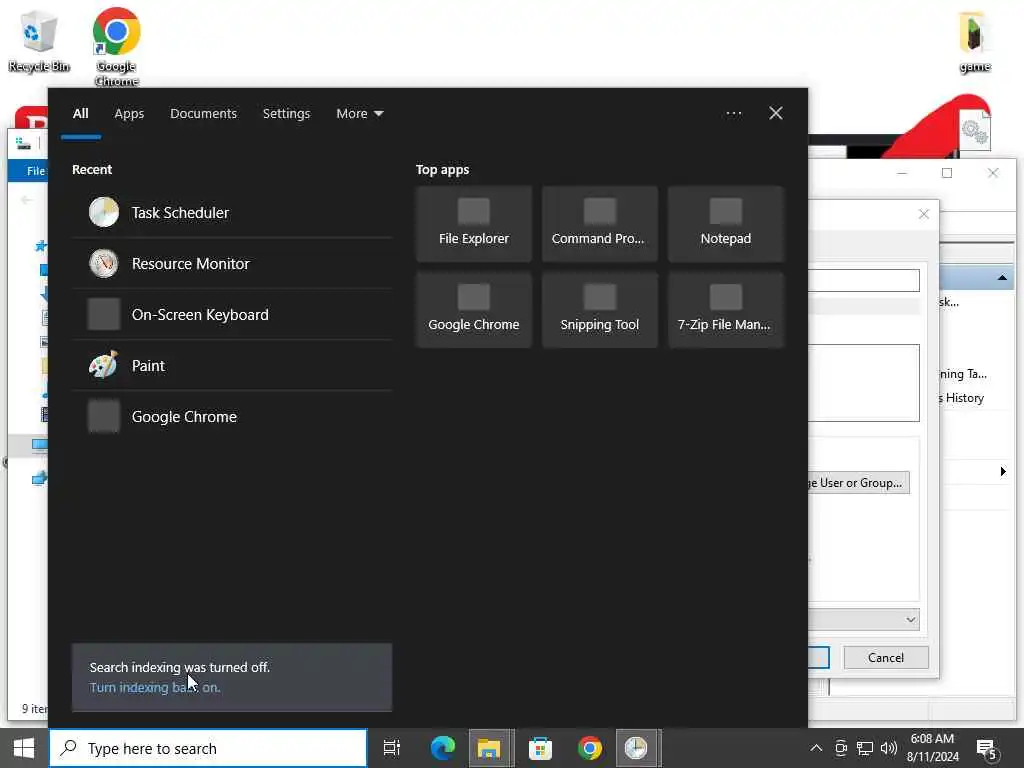This screenshot has width=1024, height=768.
Task: Open the network status tray icon
Action: [865, 748]
